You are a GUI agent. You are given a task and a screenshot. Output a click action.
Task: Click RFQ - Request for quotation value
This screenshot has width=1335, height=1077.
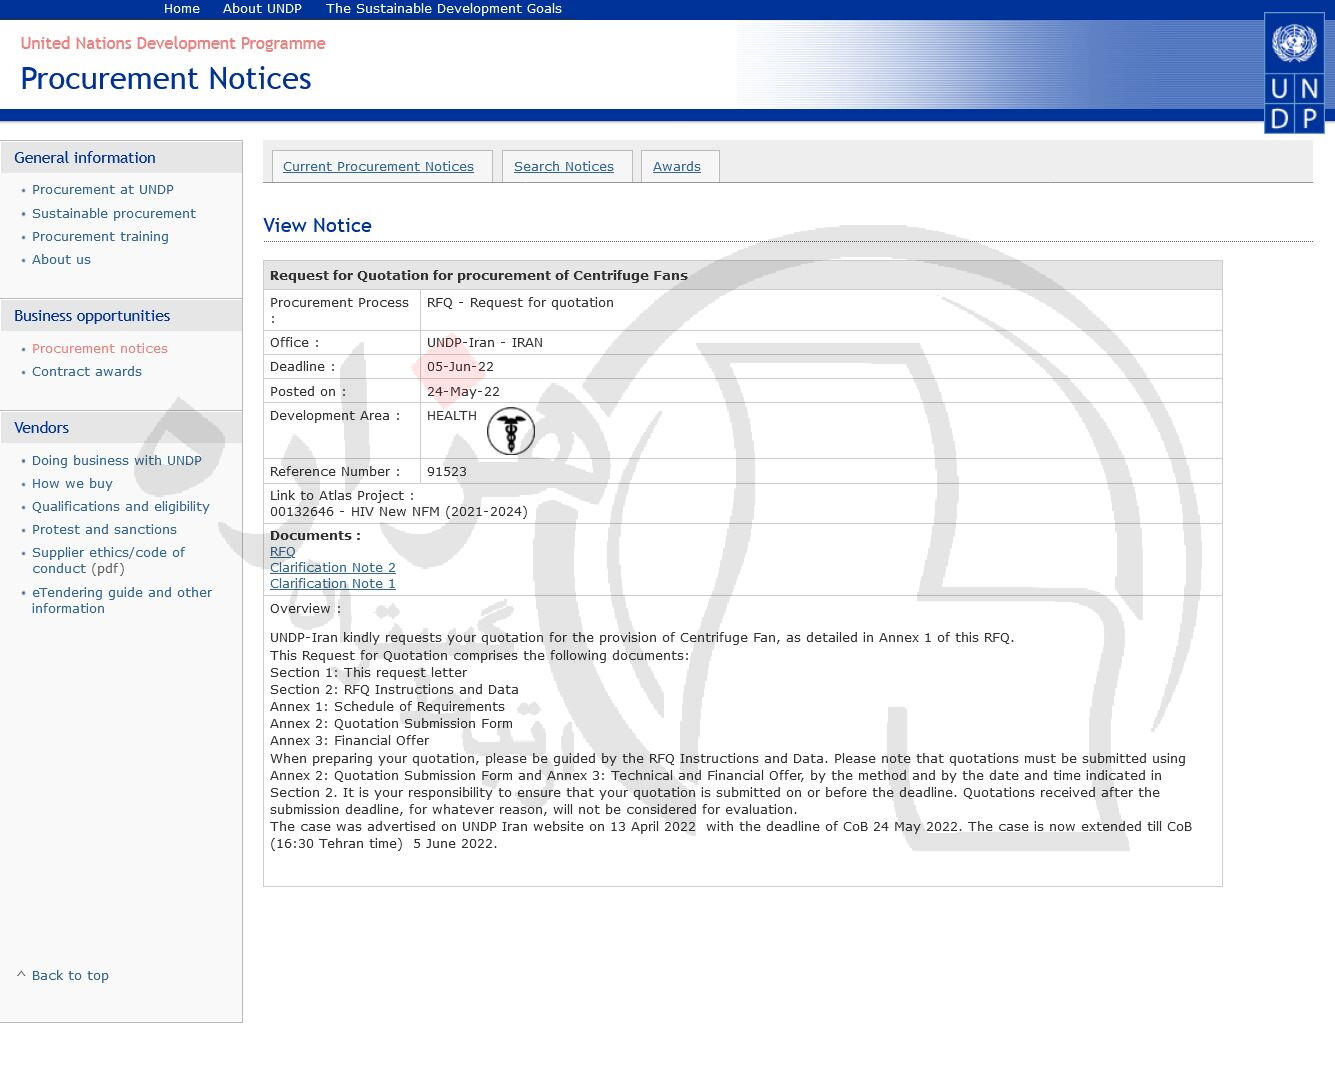click(520, 302)
